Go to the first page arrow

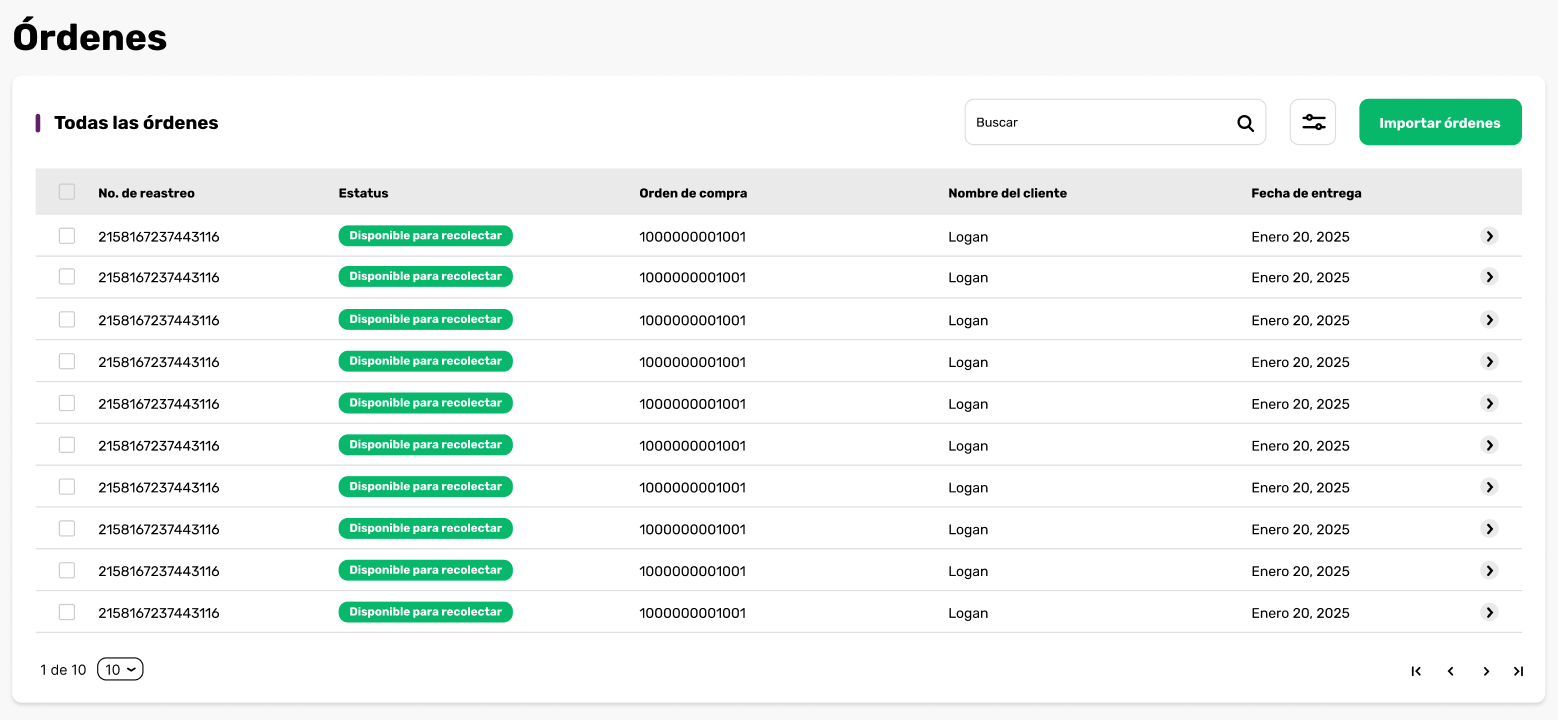tap(1416, 671)
